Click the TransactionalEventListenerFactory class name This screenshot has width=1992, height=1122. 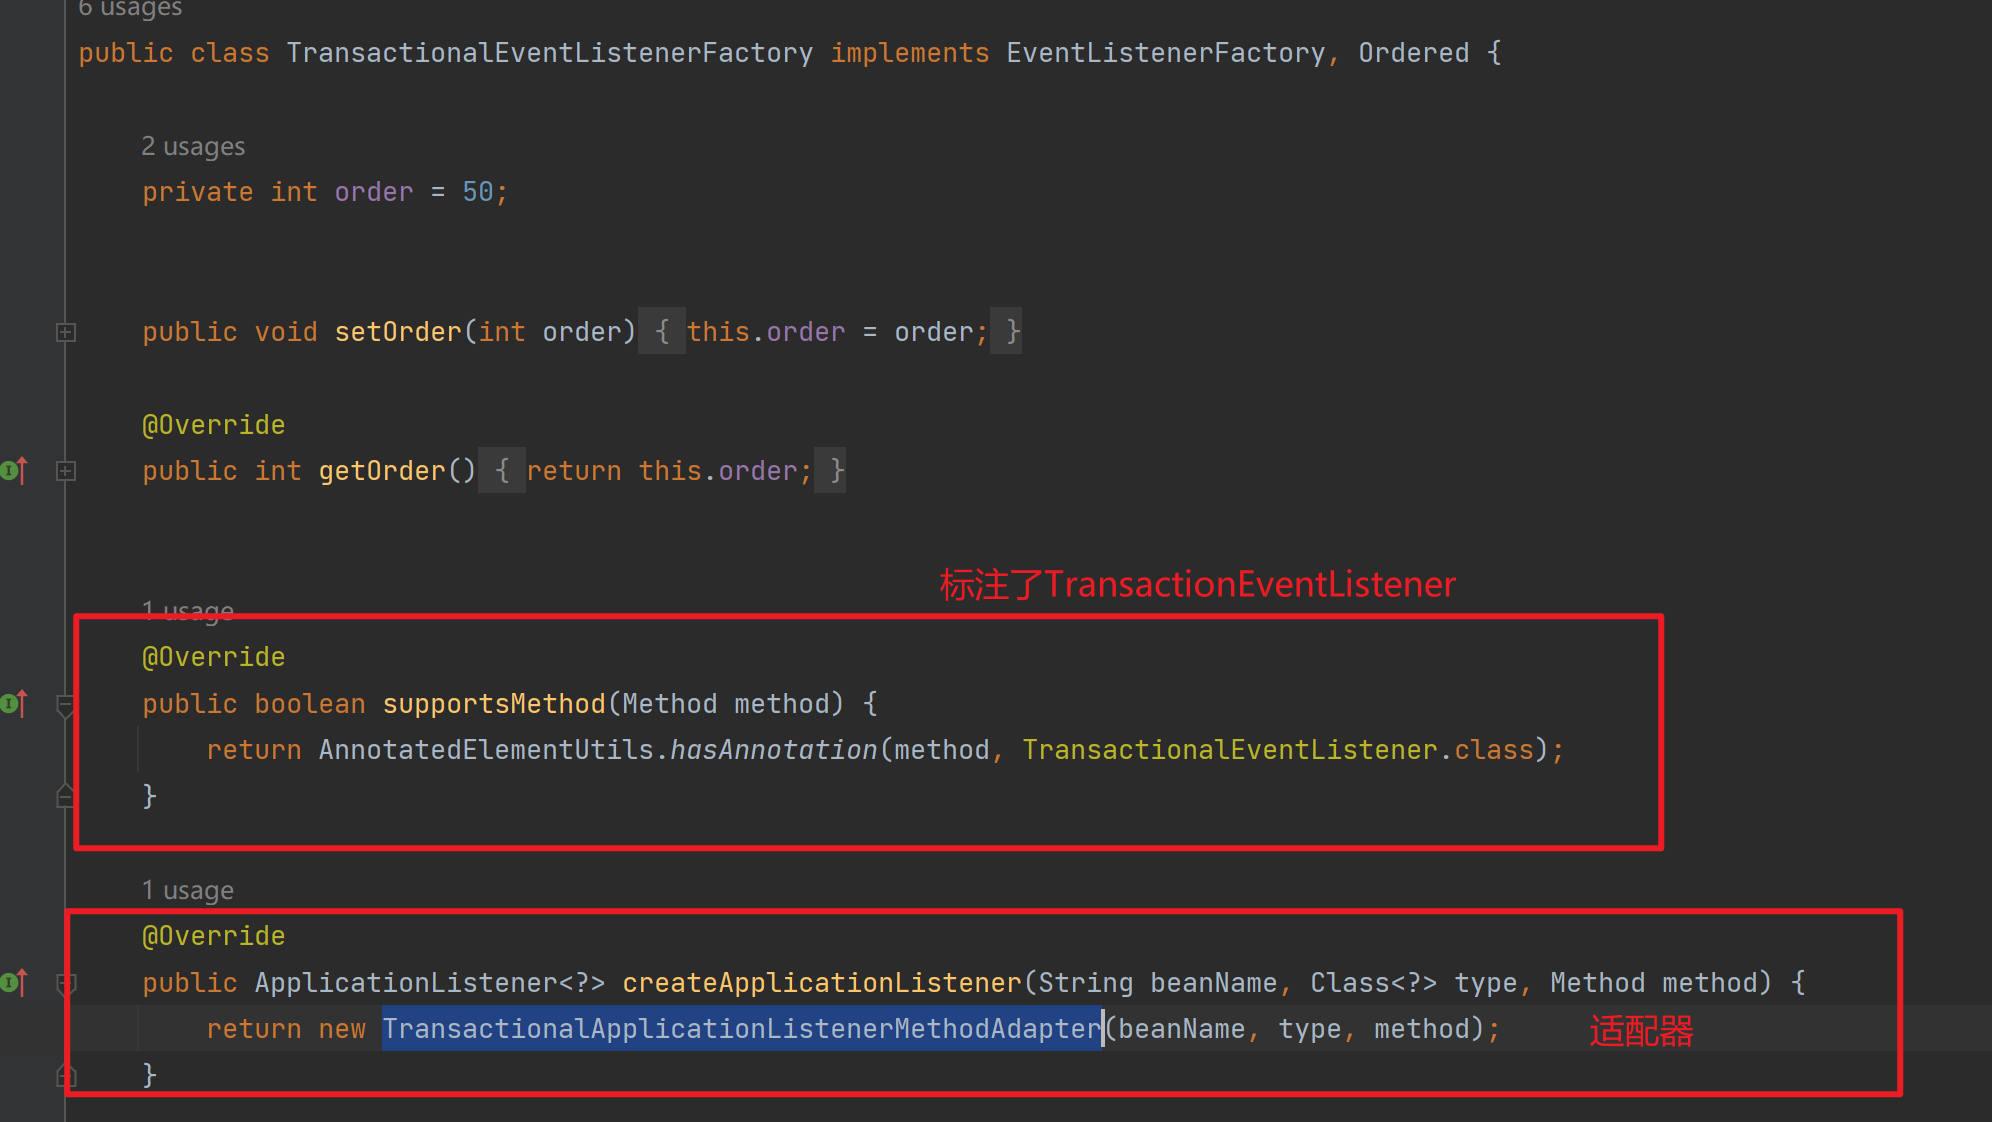click(x=550, y=53)
